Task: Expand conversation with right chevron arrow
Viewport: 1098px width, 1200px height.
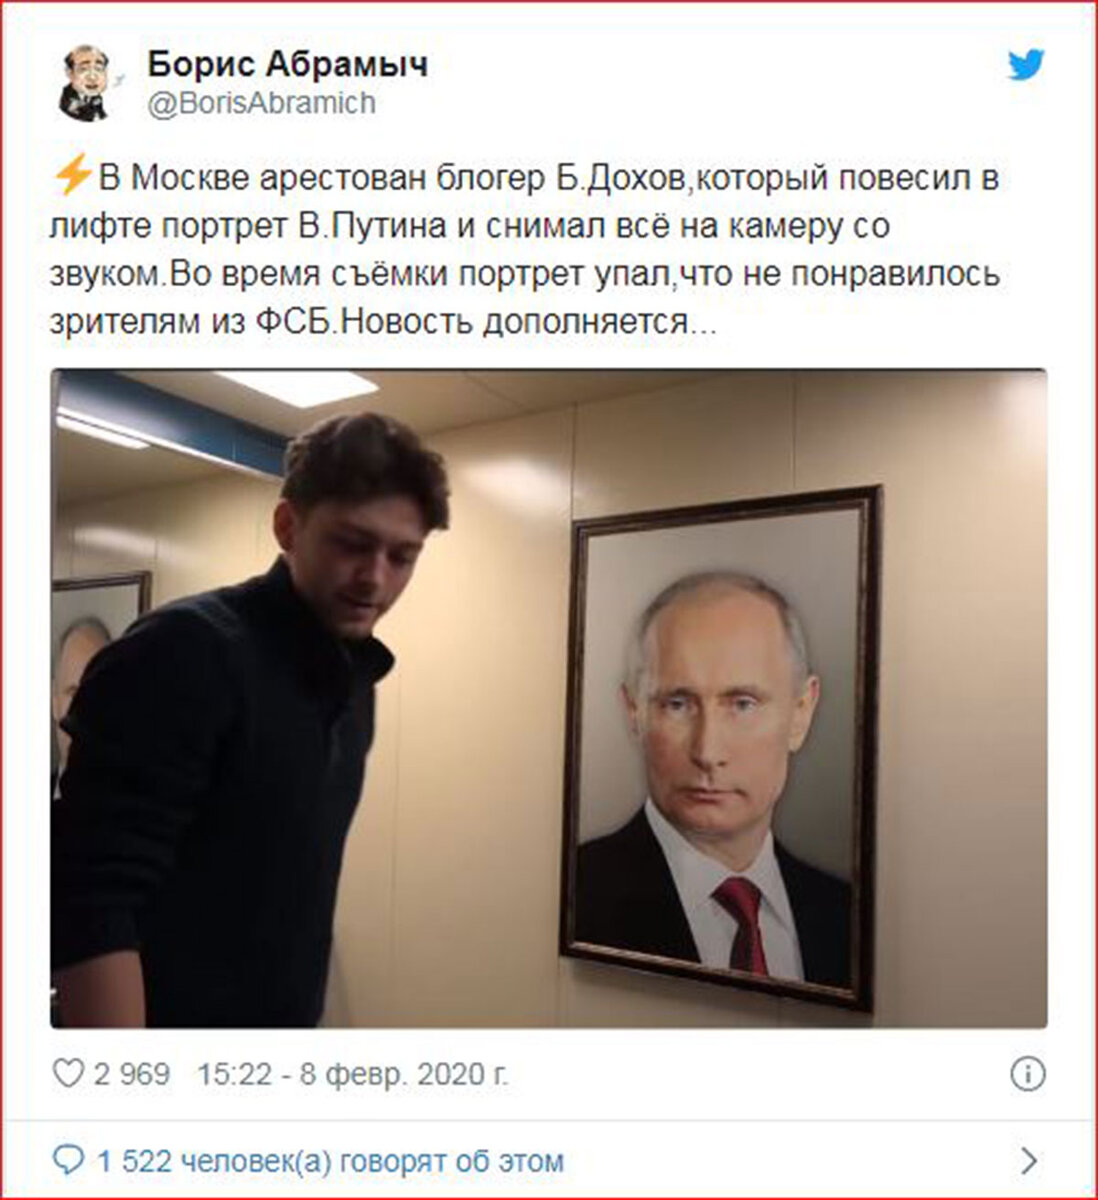Action: (1029, 1161)
